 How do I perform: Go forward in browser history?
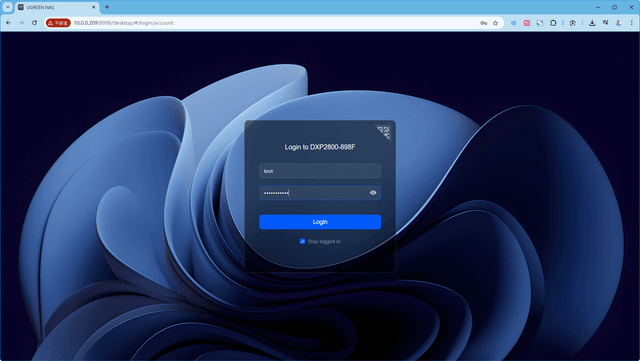tap(22, 23)
